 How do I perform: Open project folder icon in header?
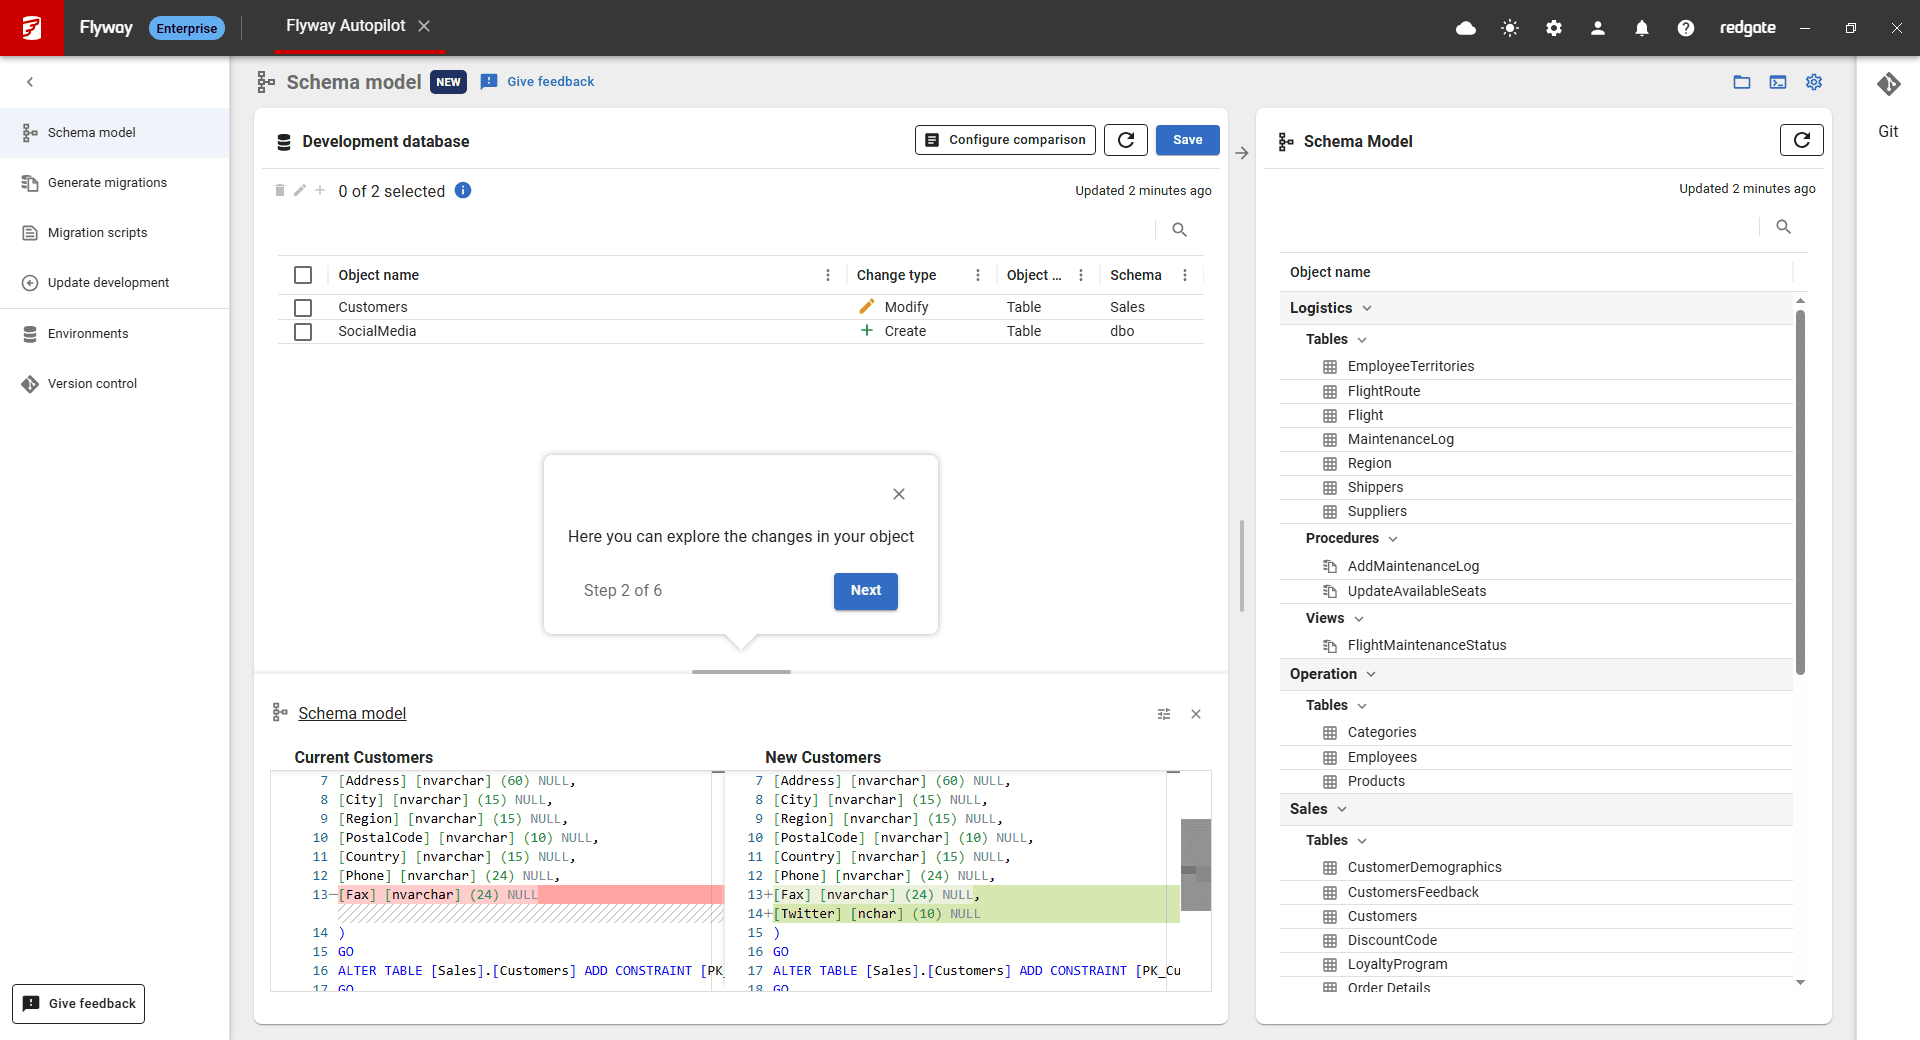(x=1742, y=82)
